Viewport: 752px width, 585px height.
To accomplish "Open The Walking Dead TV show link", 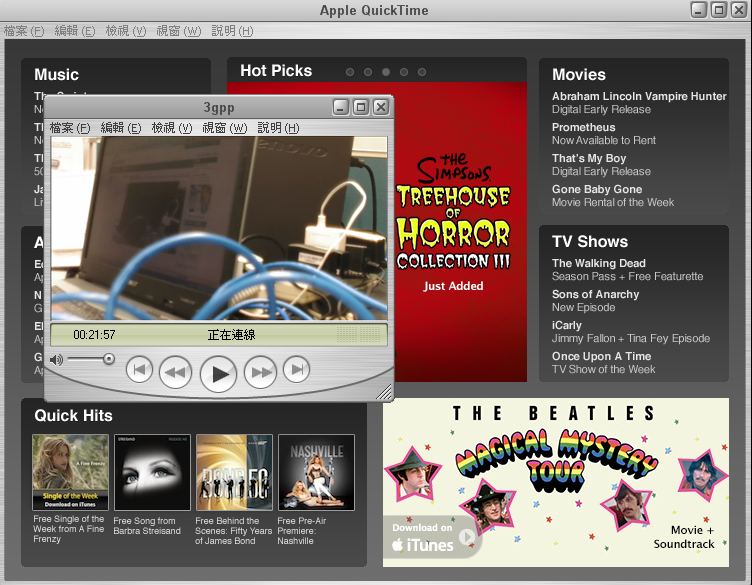I will tap(599, 263).
